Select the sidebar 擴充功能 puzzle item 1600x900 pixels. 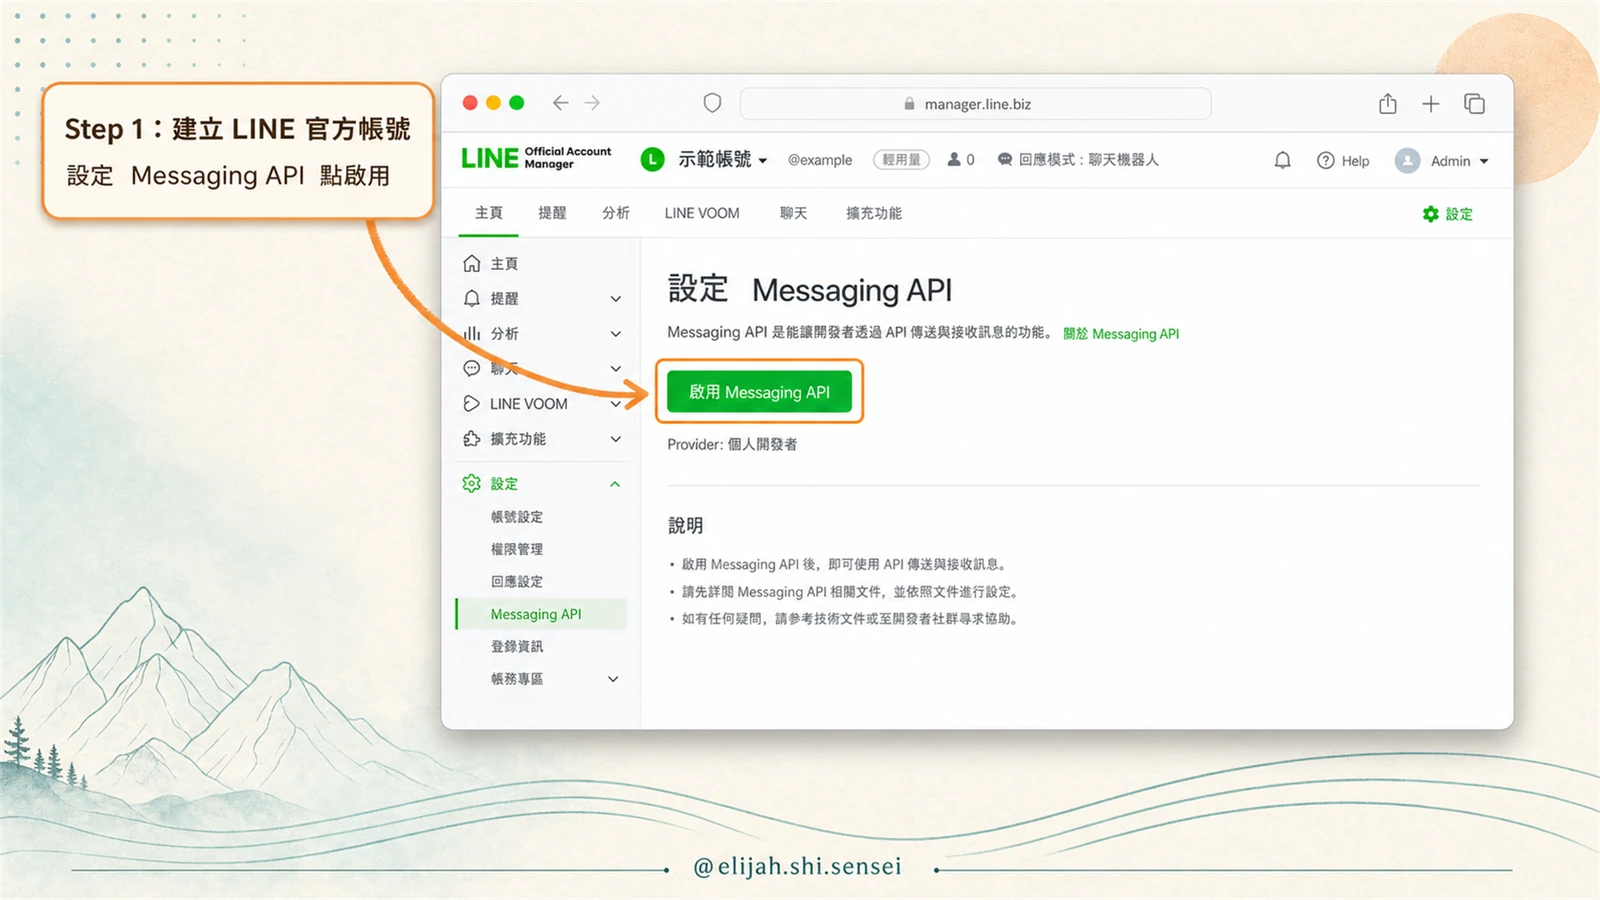tap(505, 439)
